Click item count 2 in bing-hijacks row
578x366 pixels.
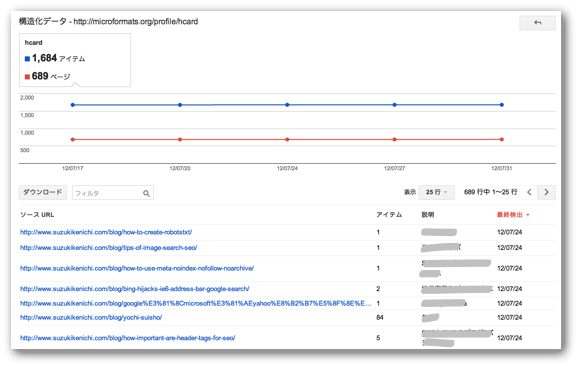click(x=378, y=289)
